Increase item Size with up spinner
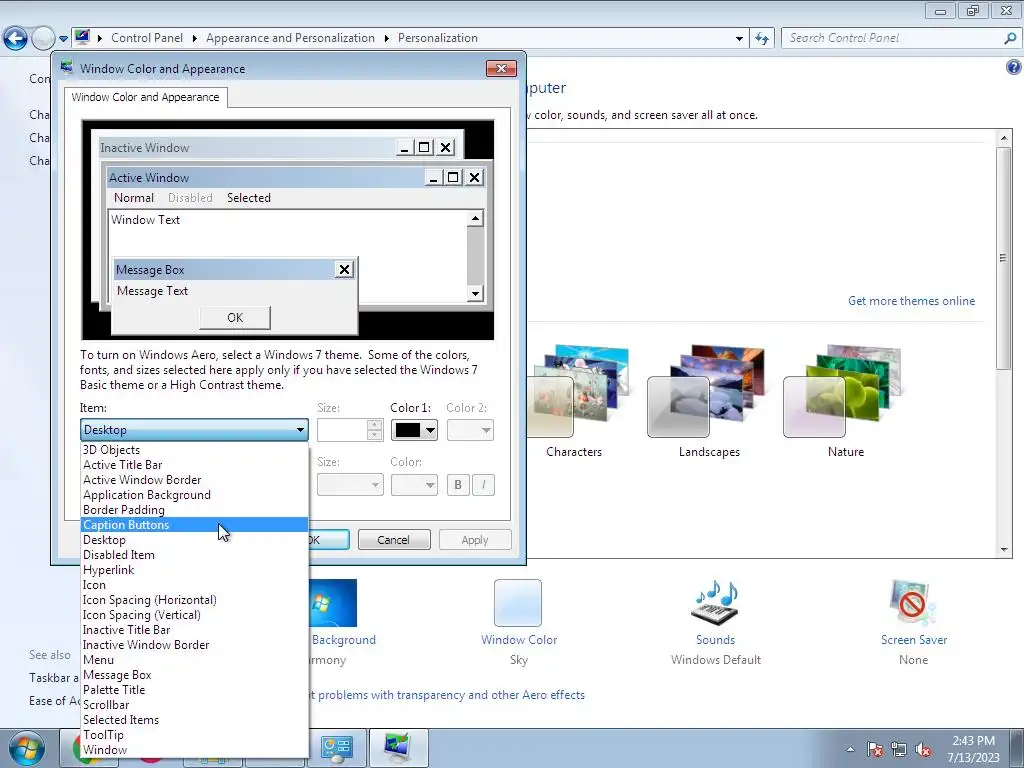 (374, 424)
